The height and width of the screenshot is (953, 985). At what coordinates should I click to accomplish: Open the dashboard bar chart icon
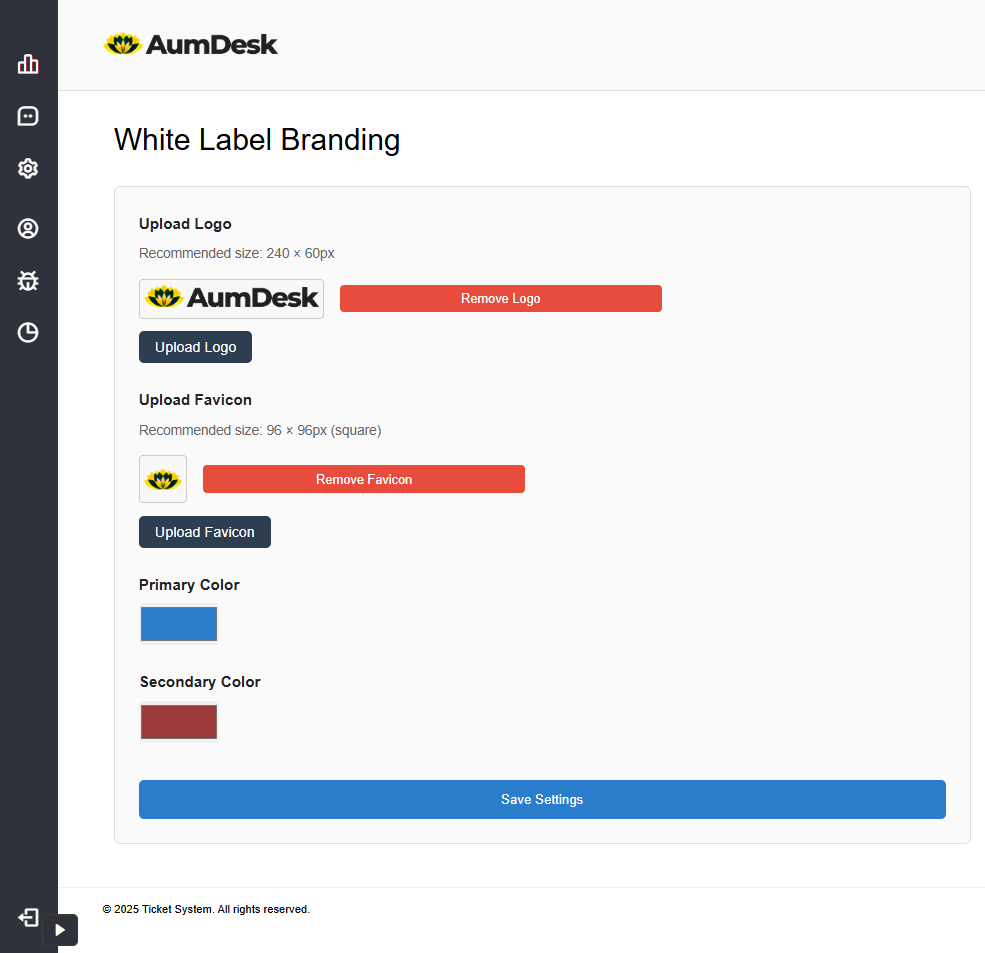tap(28, 63)
